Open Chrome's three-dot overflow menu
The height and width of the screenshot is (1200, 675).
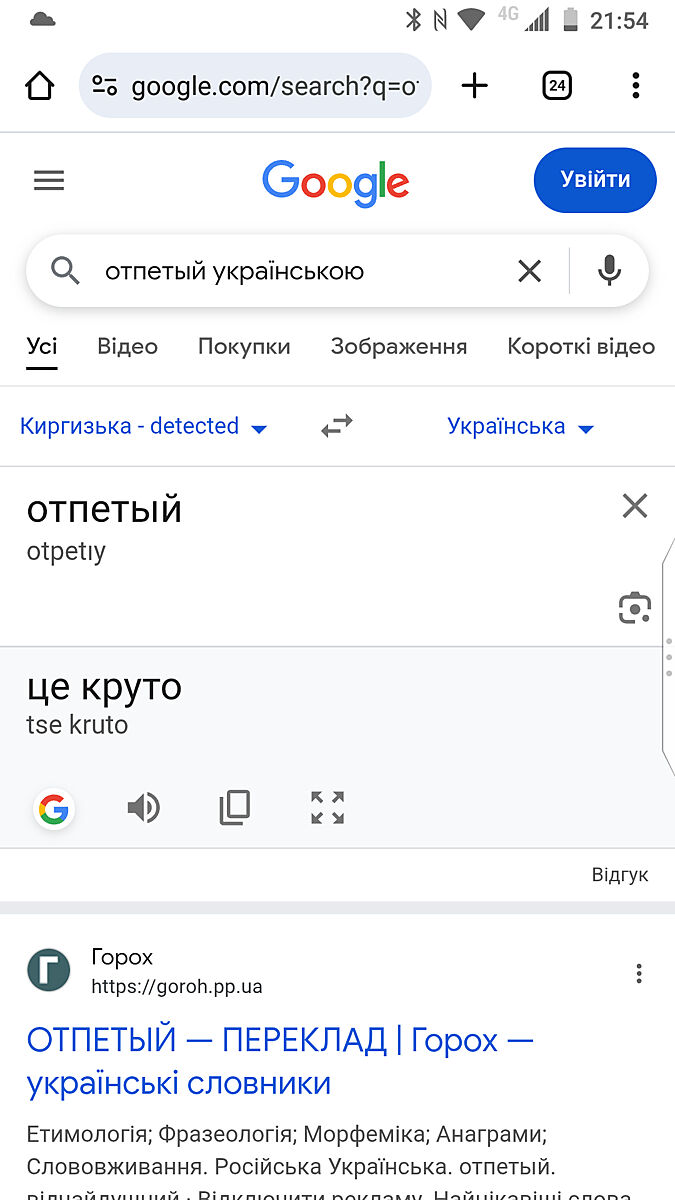pos(635,86)
